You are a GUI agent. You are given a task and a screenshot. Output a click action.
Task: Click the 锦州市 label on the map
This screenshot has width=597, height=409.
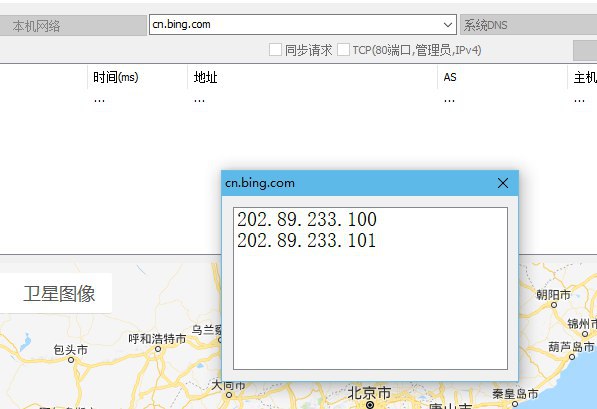click(582, 324)
